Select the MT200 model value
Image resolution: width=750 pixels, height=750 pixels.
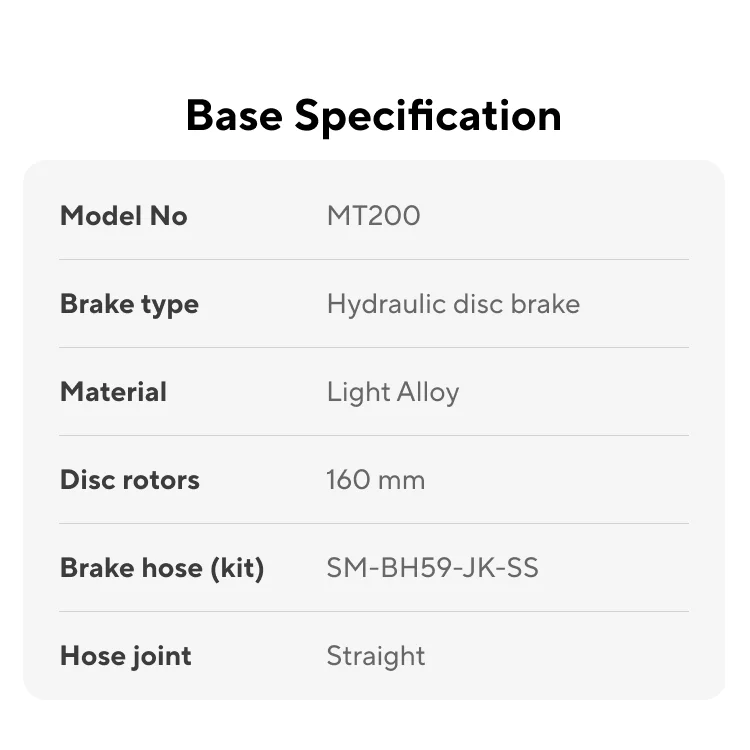coord(373,216)
